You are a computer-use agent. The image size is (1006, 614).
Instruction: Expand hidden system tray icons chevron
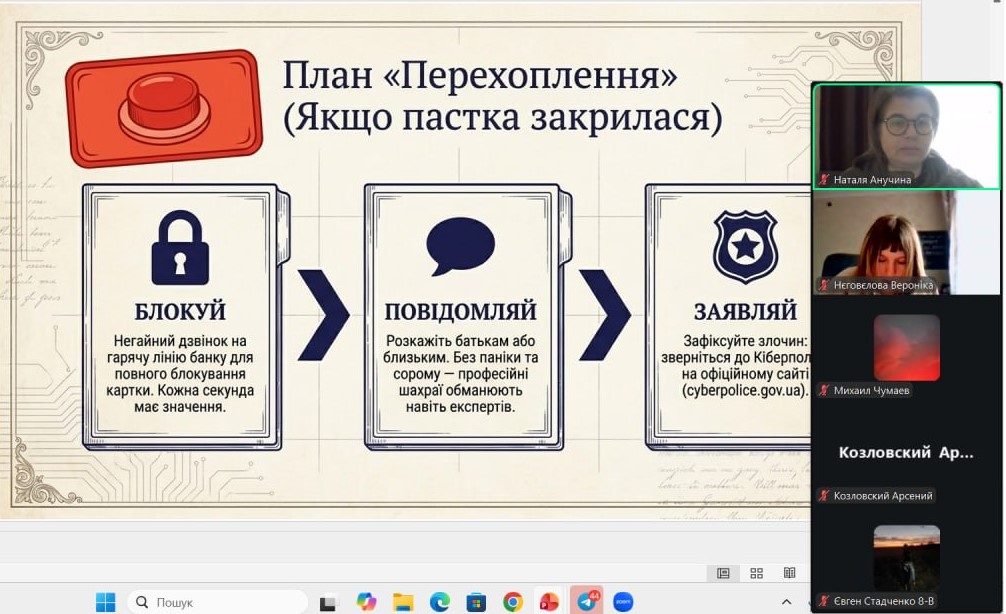tap(786, 602)
